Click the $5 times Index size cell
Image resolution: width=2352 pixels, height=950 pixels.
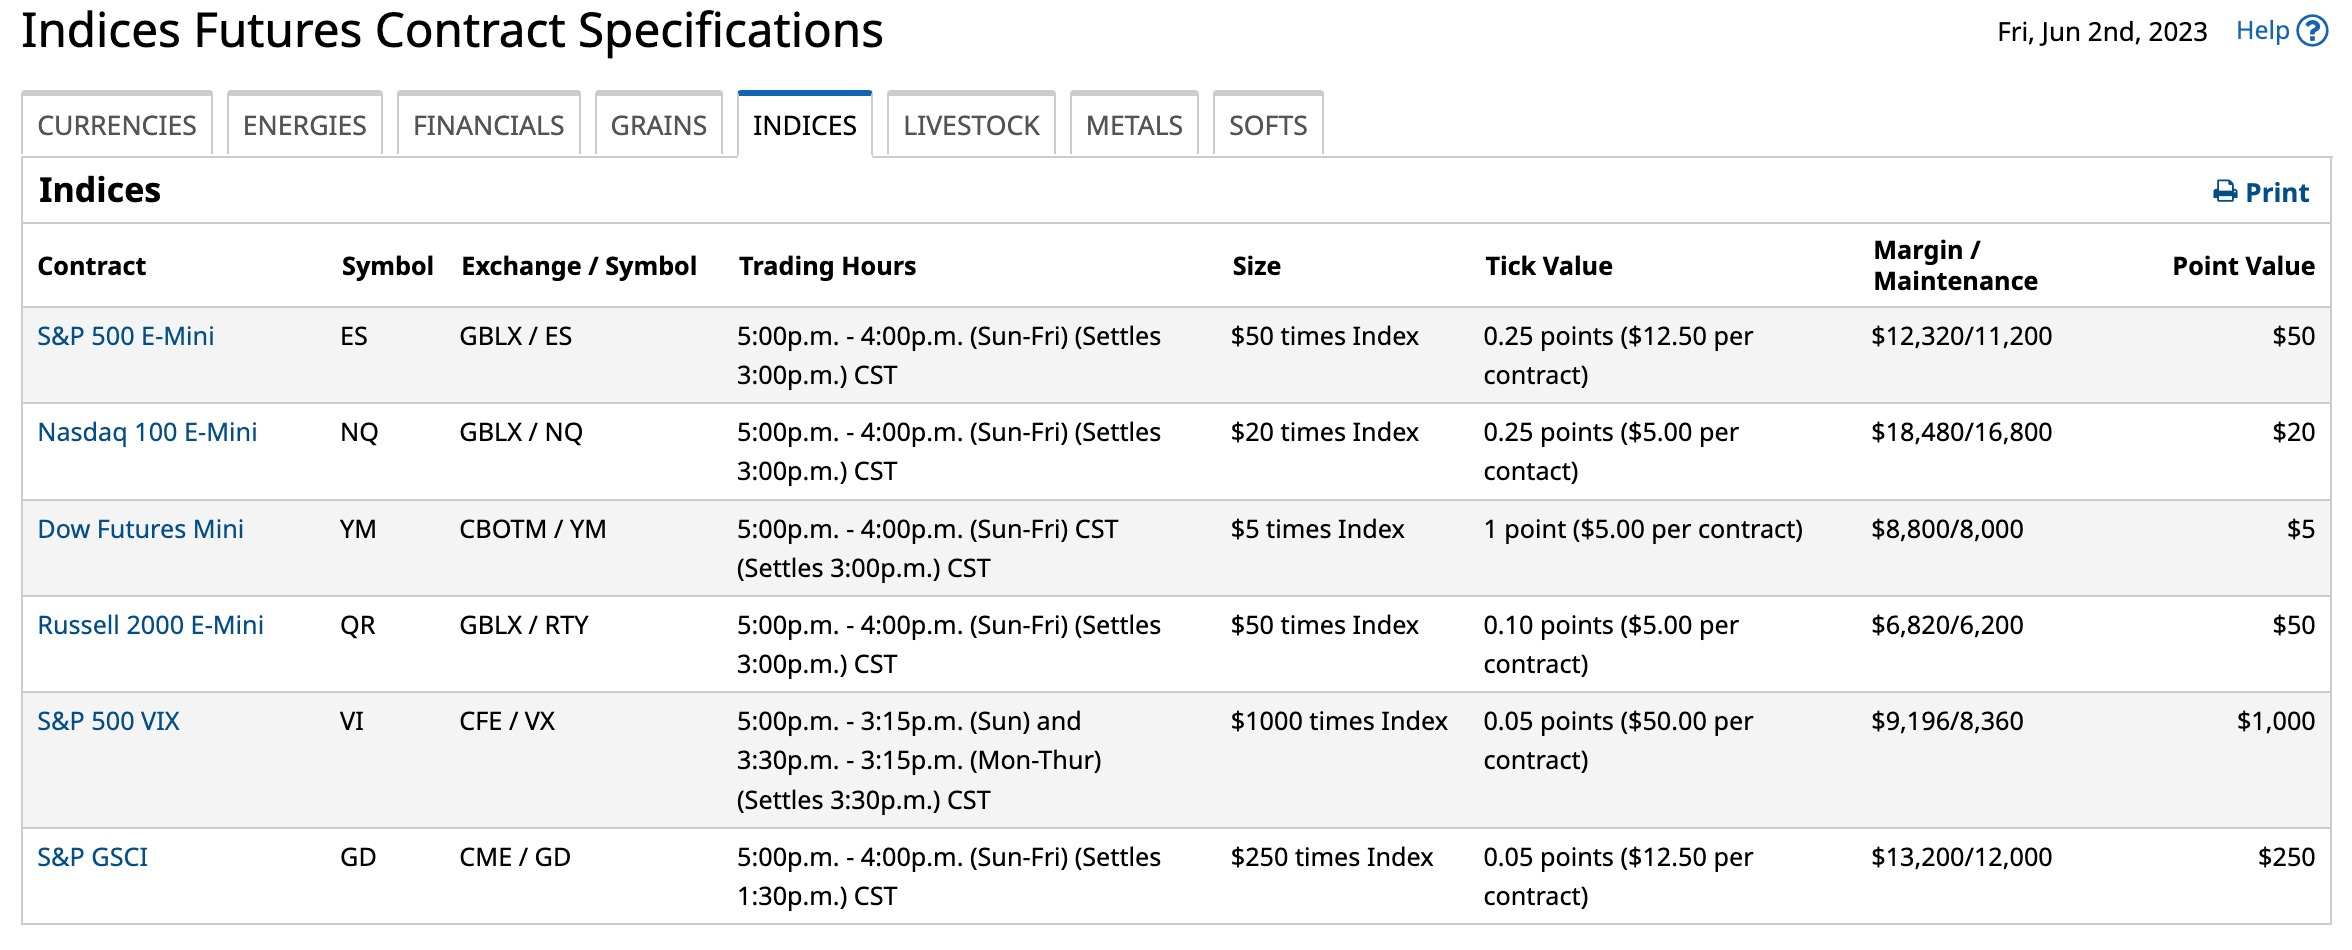pos(1318,529)
